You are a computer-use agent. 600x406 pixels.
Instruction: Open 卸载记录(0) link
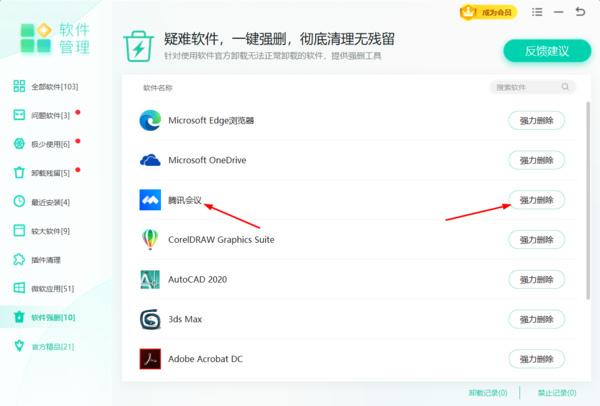tap(488, 393)
